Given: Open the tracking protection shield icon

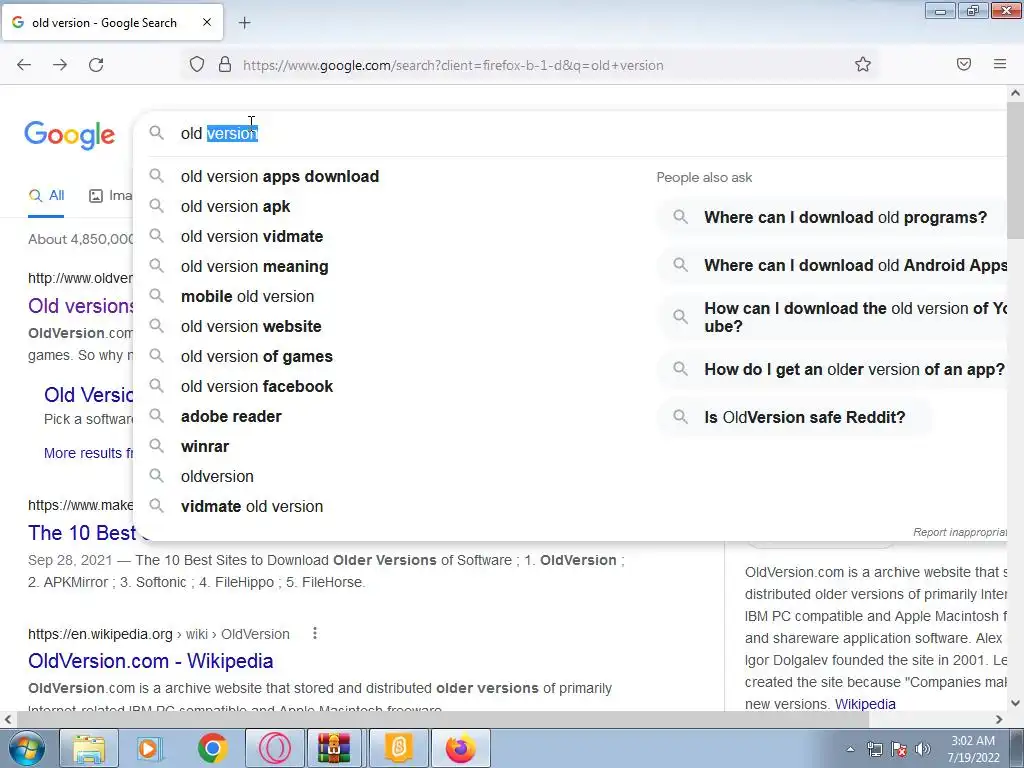Looking at the screenshot, I should [197, 65].
